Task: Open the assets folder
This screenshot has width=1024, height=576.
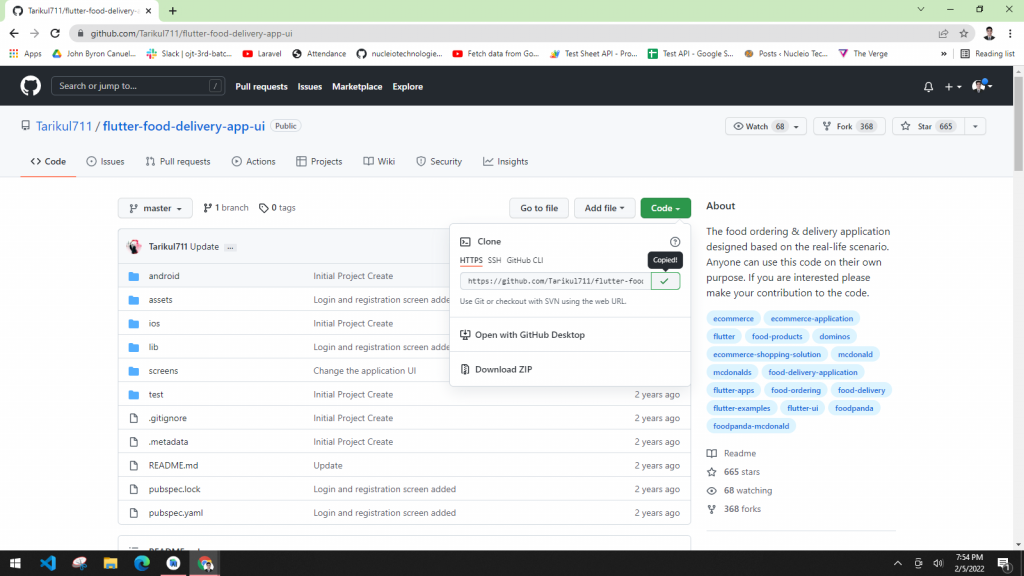Action: click(161, 300)
